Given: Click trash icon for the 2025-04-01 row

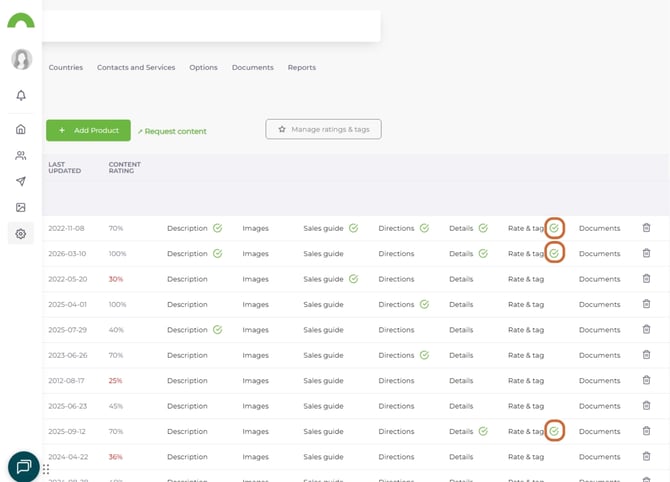Looking at the screenshot, I should (x=646, y=304).
